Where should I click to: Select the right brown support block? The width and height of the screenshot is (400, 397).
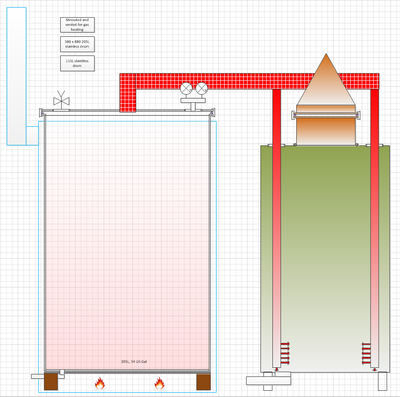(x=203, y=382)
